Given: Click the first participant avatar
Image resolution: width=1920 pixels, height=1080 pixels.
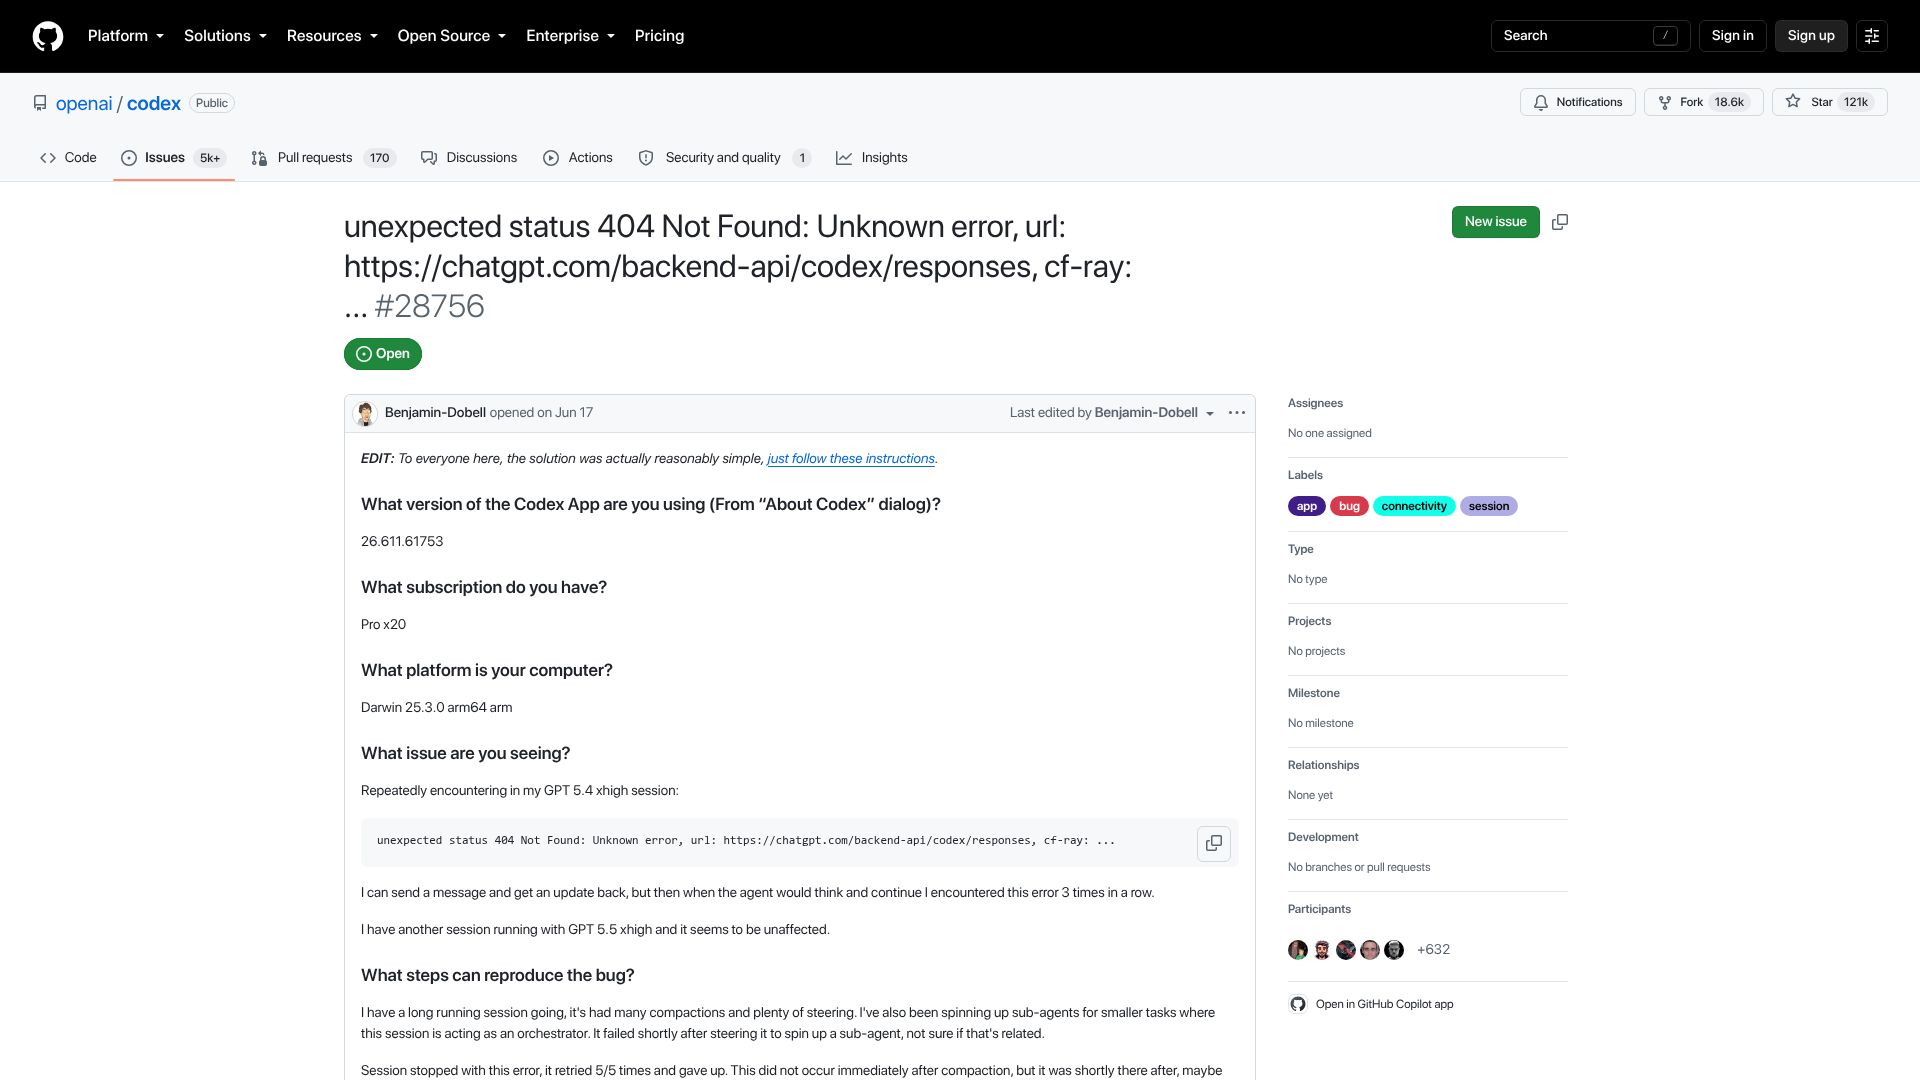Looking at the screenshot, I should (1298, 950).
